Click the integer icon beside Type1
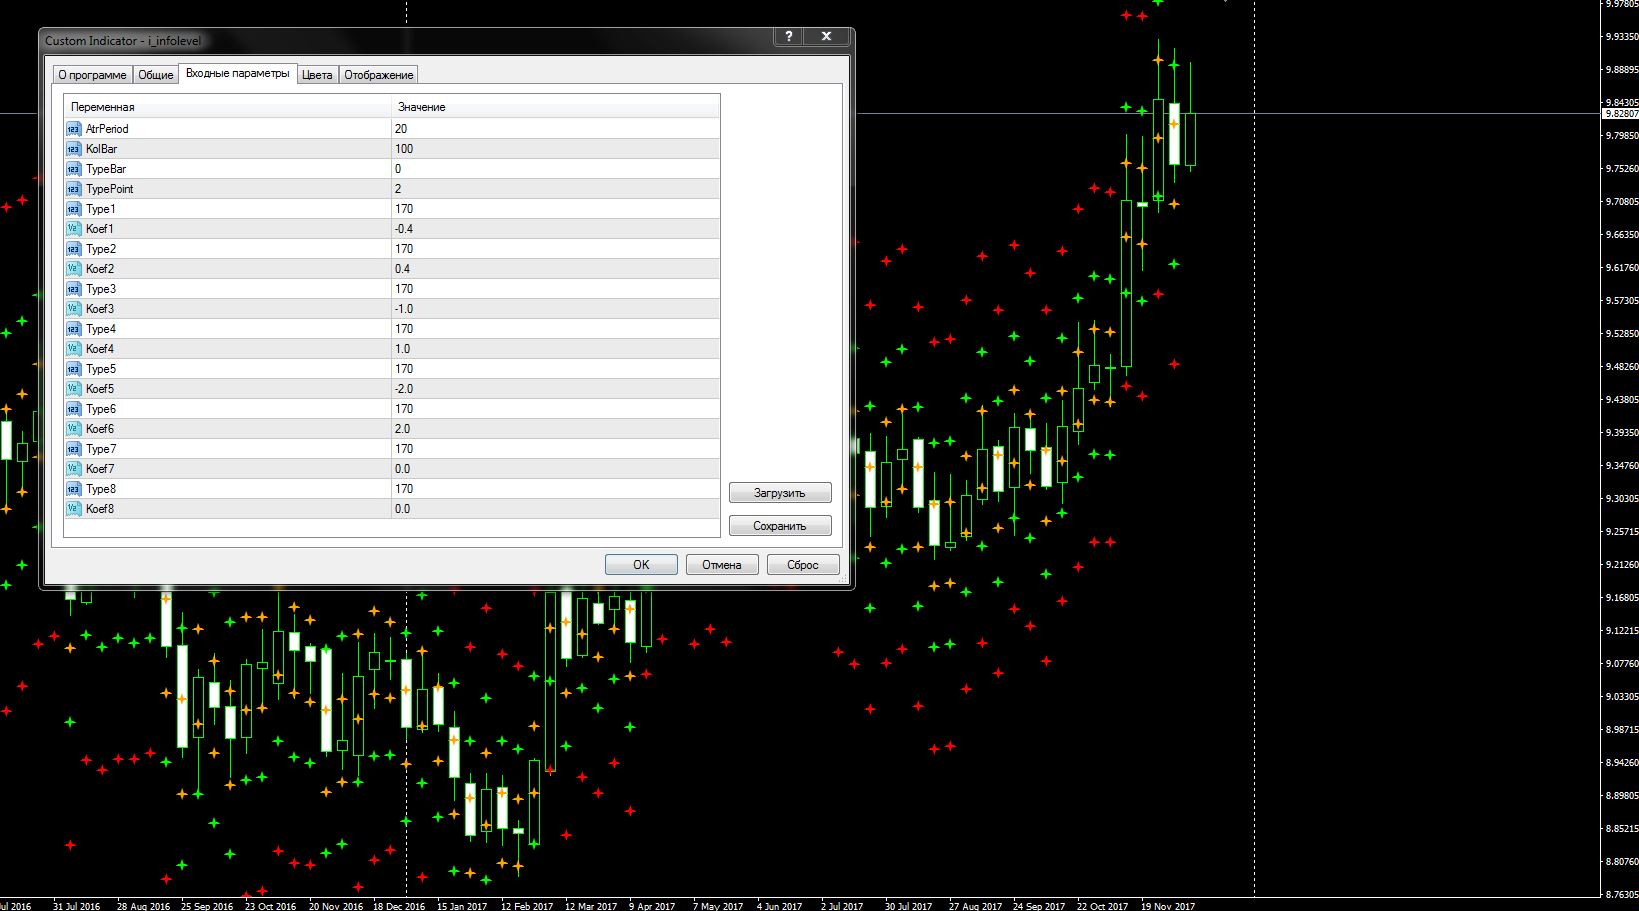Screen dimensions: 1639x911 pyautogui.click(x=73, y=209)
